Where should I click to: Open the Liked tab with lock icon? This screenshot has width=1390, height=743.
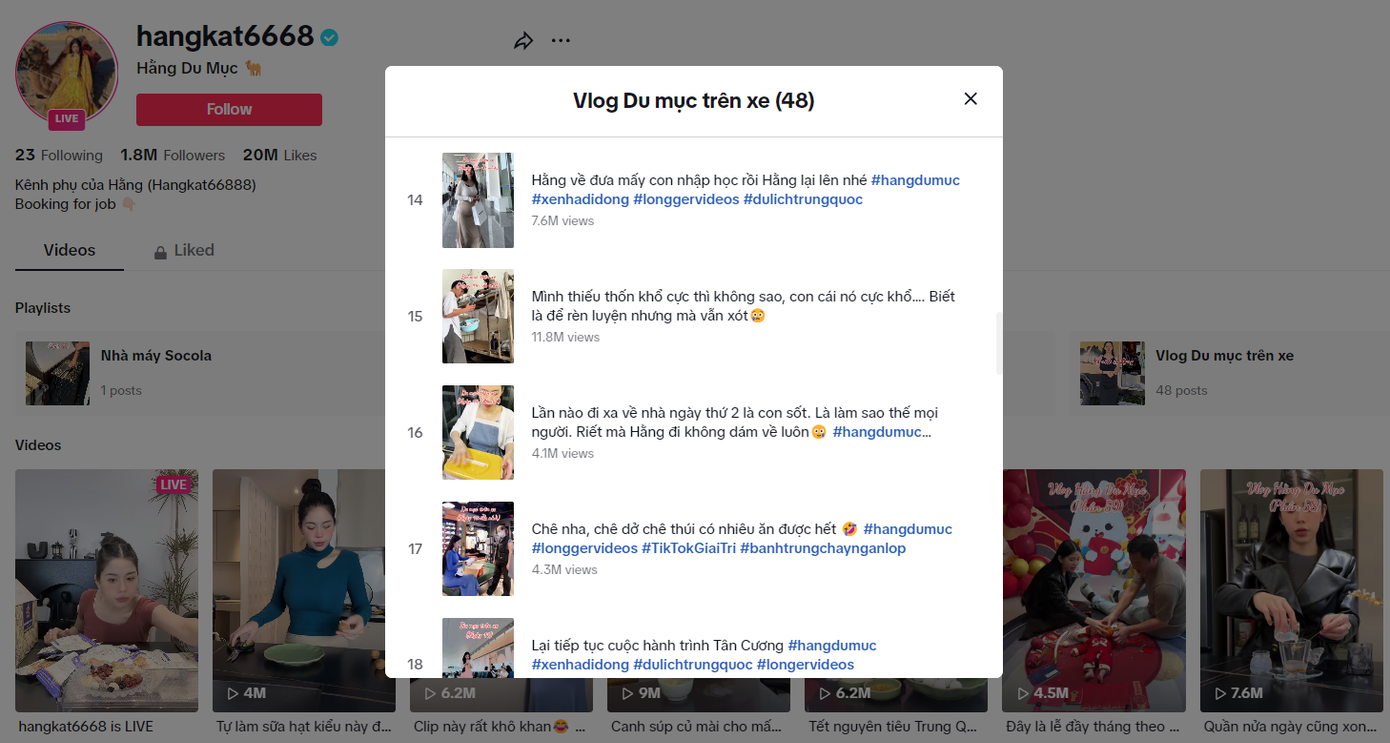[x=184, y=250]
